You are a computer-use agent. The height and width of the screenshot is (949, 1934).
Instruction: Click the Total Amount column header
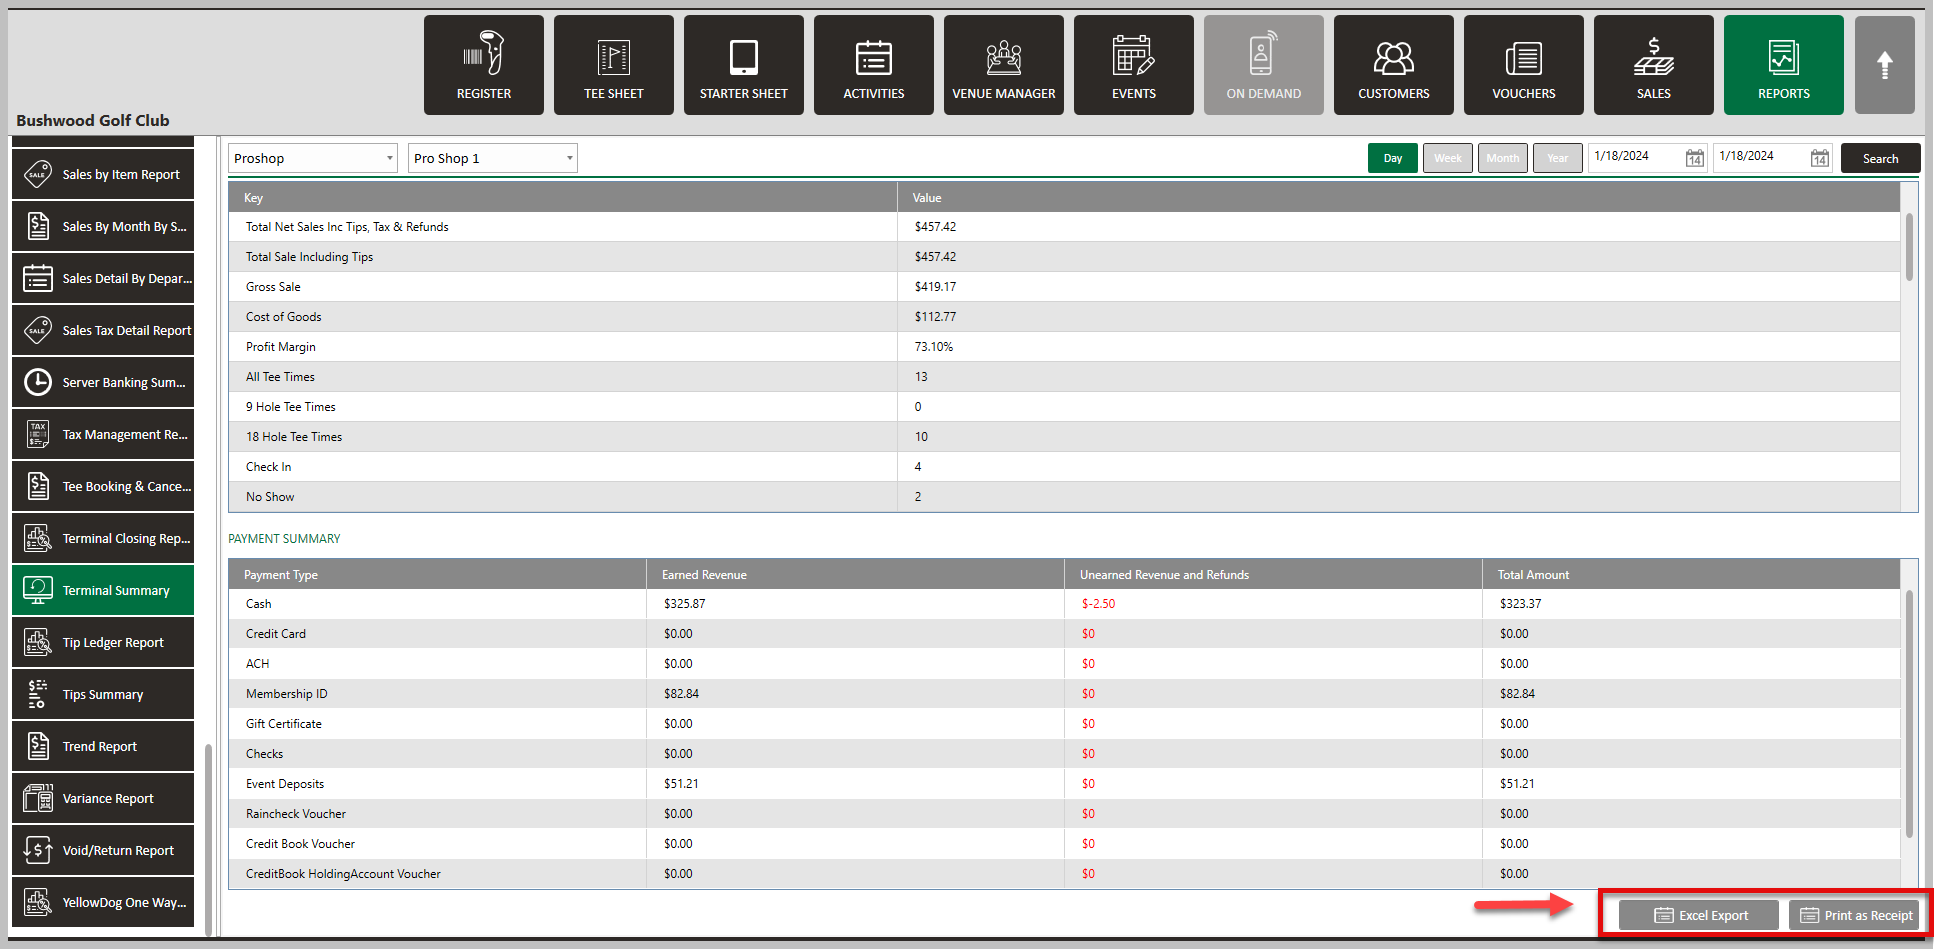[x=1691, y=575]
